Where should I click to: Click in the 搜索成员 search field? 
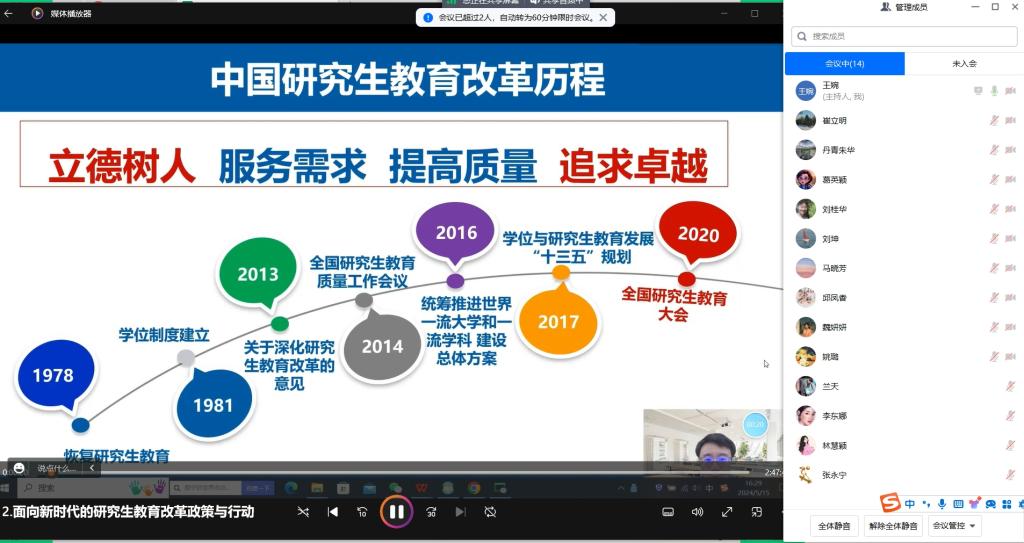904,36
